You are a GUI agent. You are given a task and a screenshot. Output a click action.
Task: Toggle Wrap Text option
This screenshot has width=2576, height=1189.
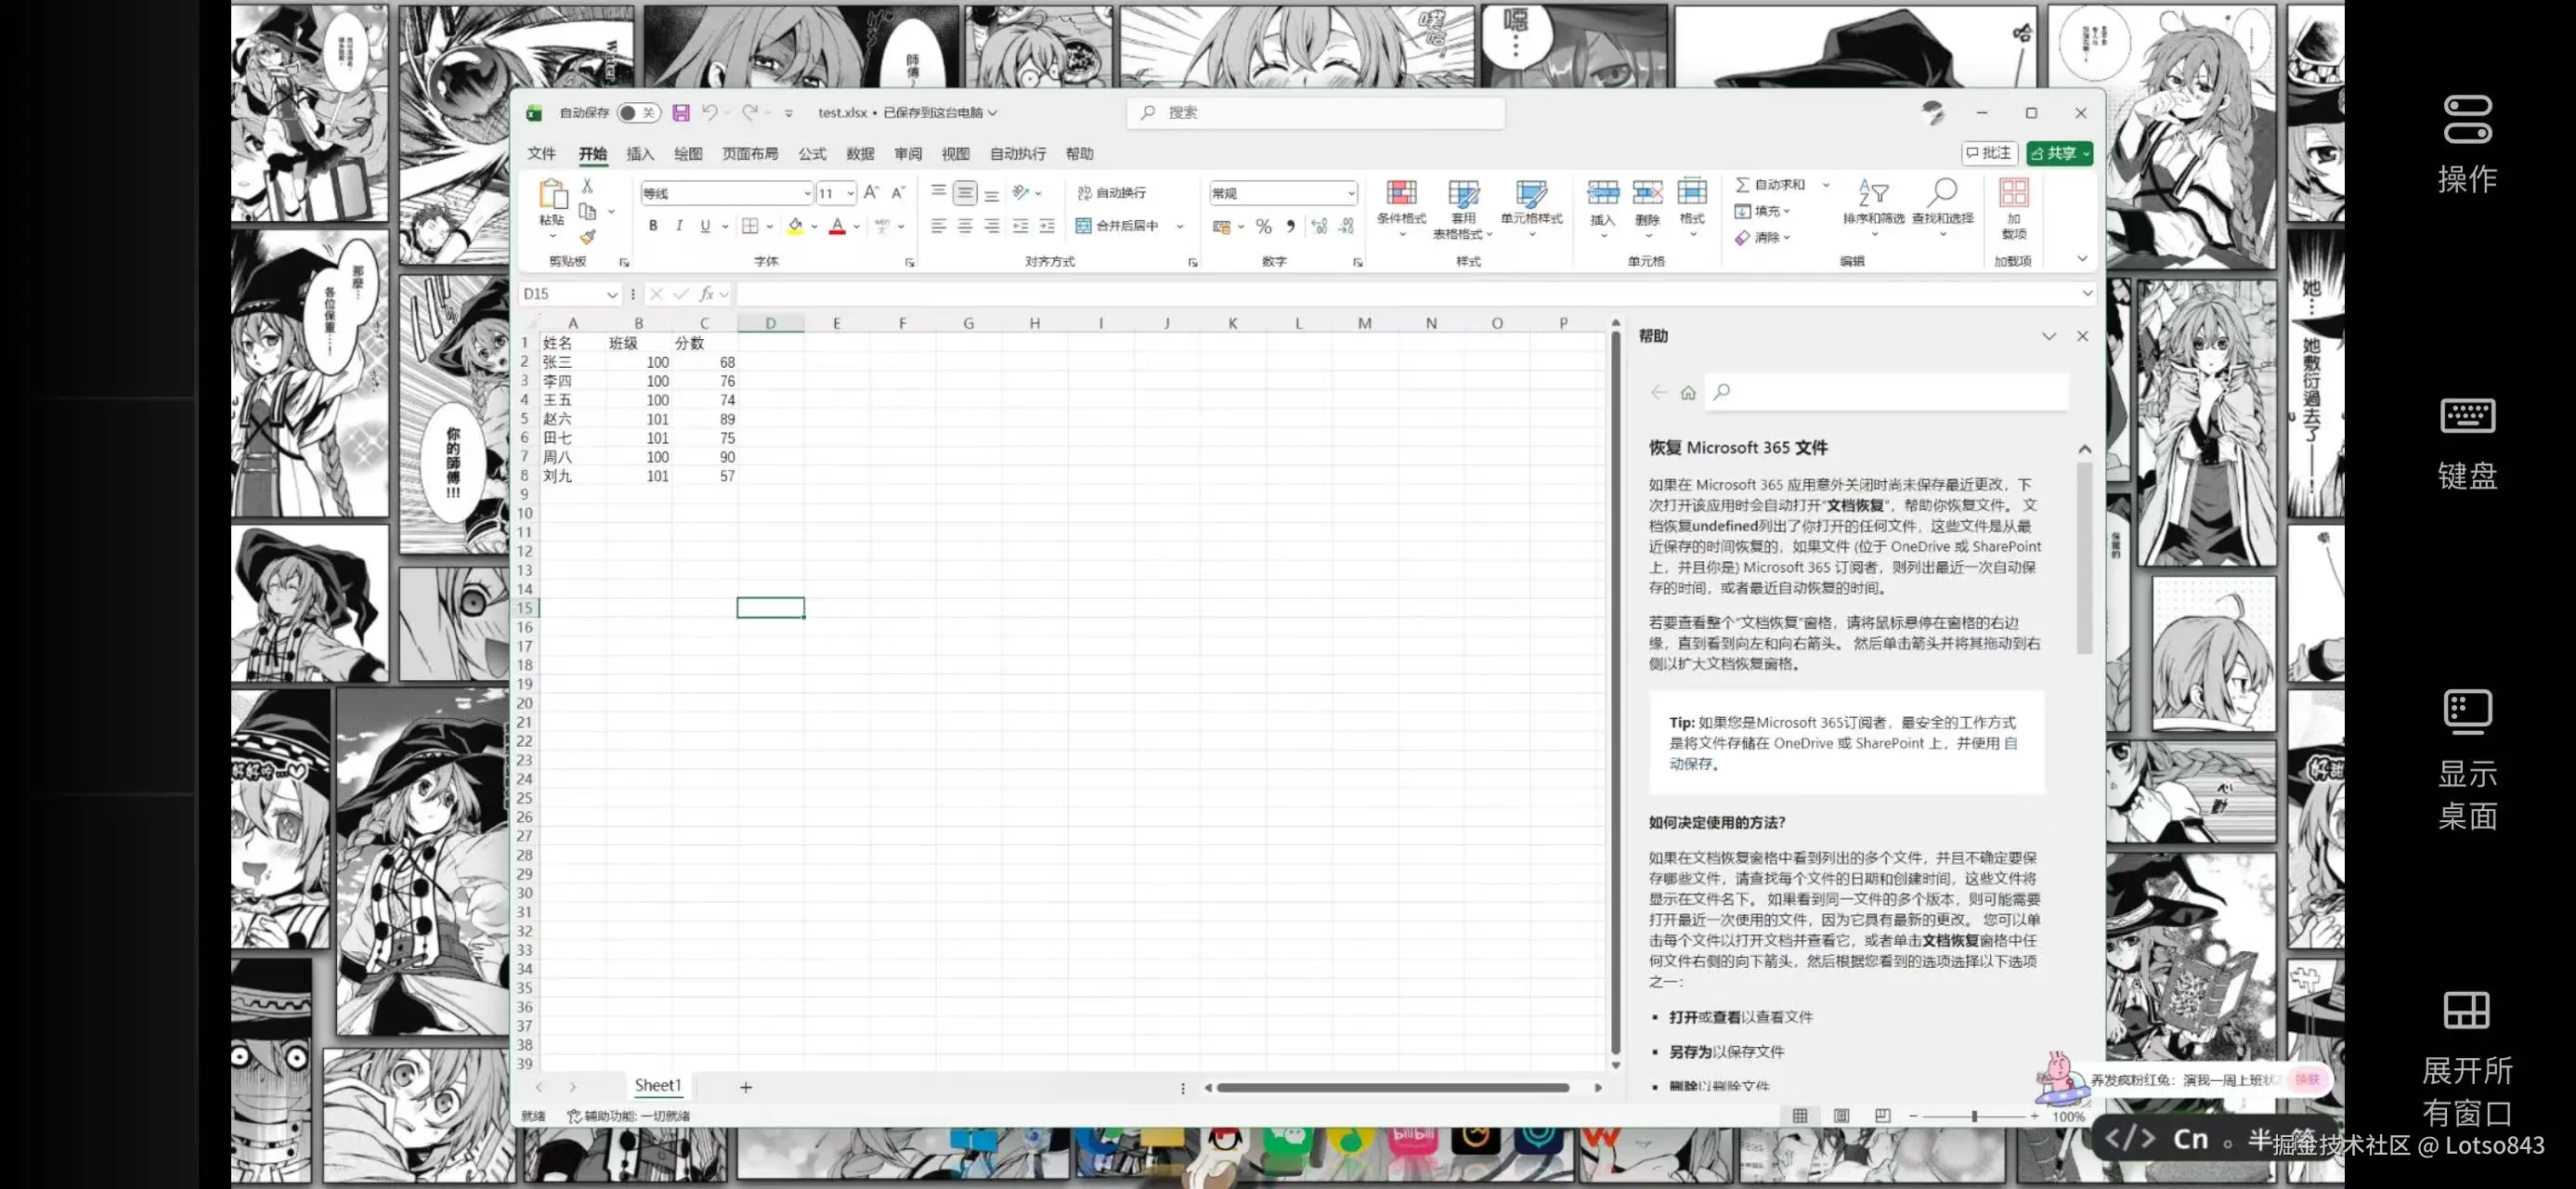click(x=1112, y=193)
